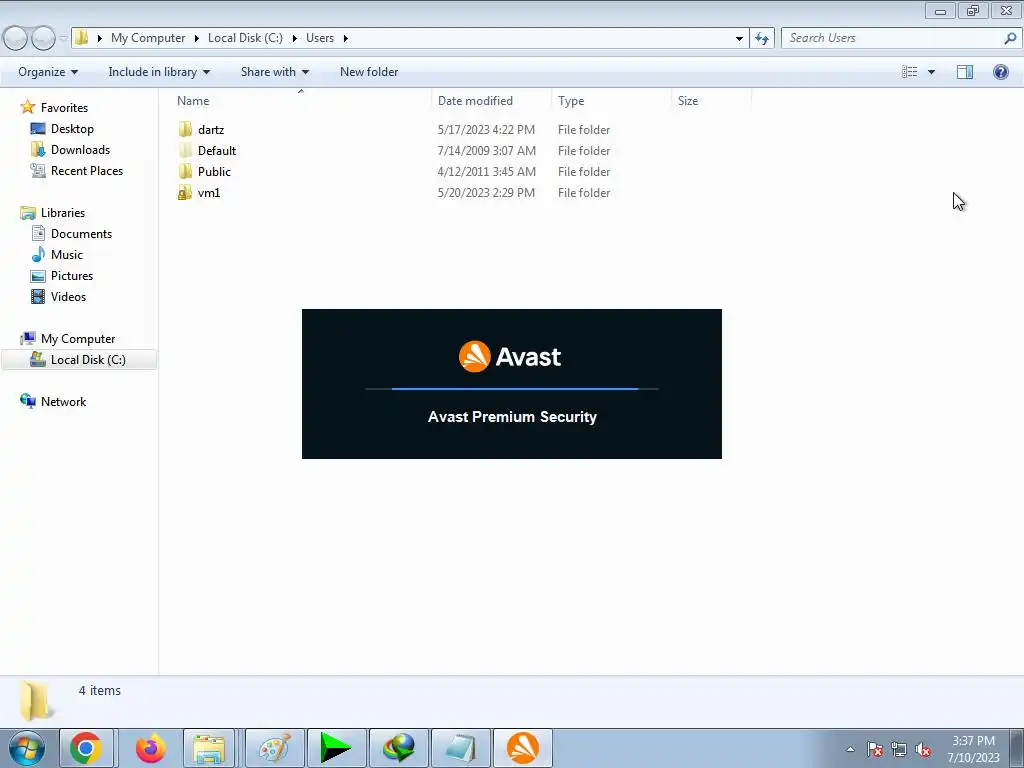Viewport: 1024px width, 768px height.
Task: Click the File folder type of vm1
Action: 584,193
